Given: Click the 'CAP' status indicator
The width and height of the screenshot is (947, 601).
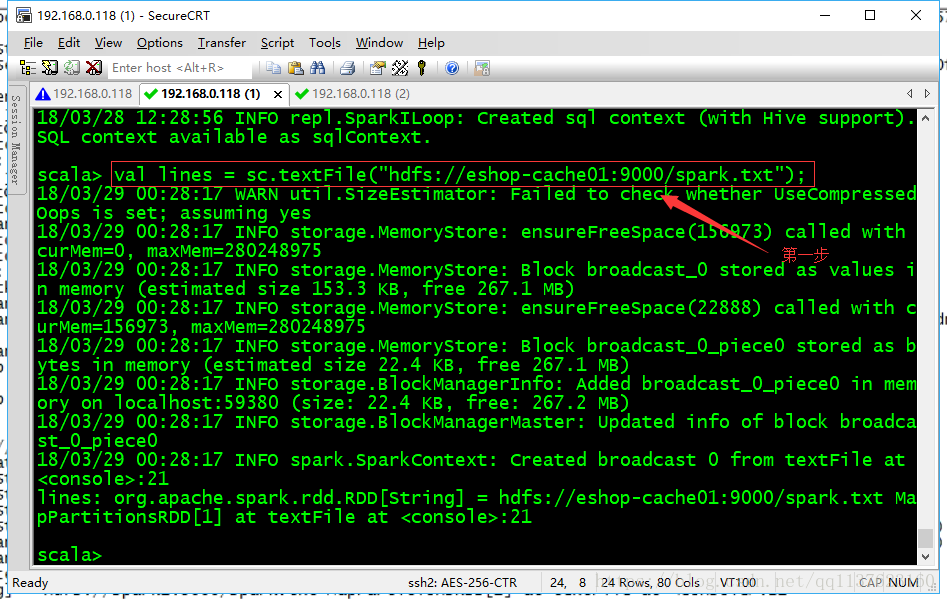Looking at the screenshot, I should point(870,583).
